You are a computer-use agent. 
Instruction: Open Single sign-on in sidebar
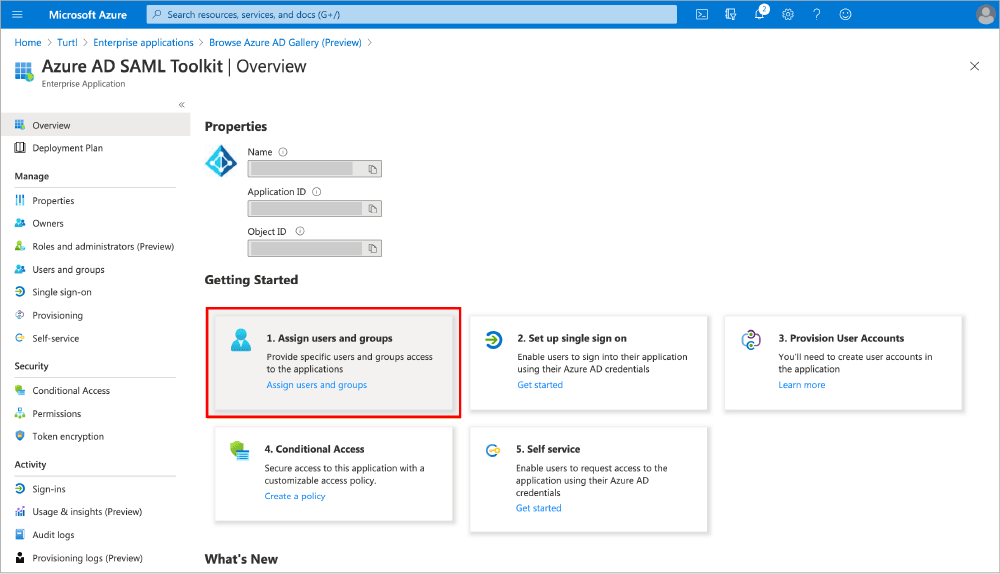point(61,292)
